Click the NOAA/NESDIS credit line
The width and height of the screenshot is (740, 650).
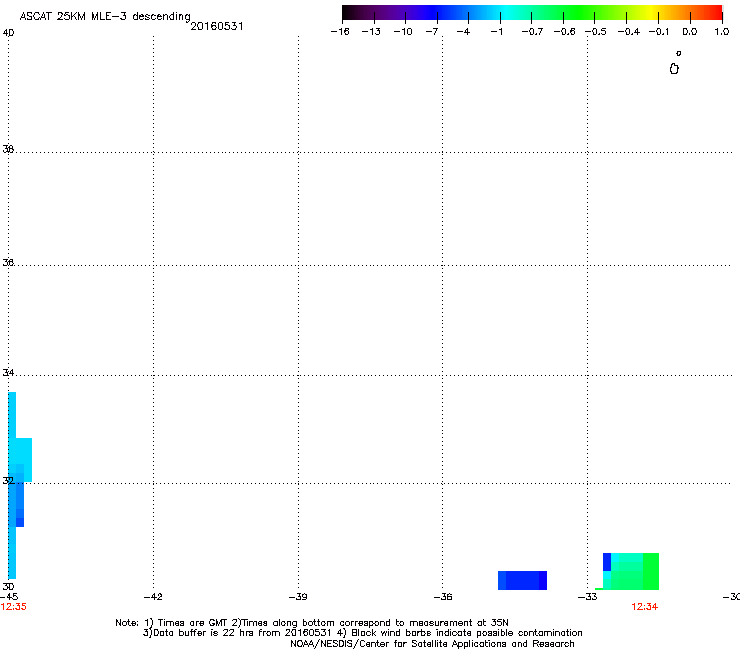(432, 644)
